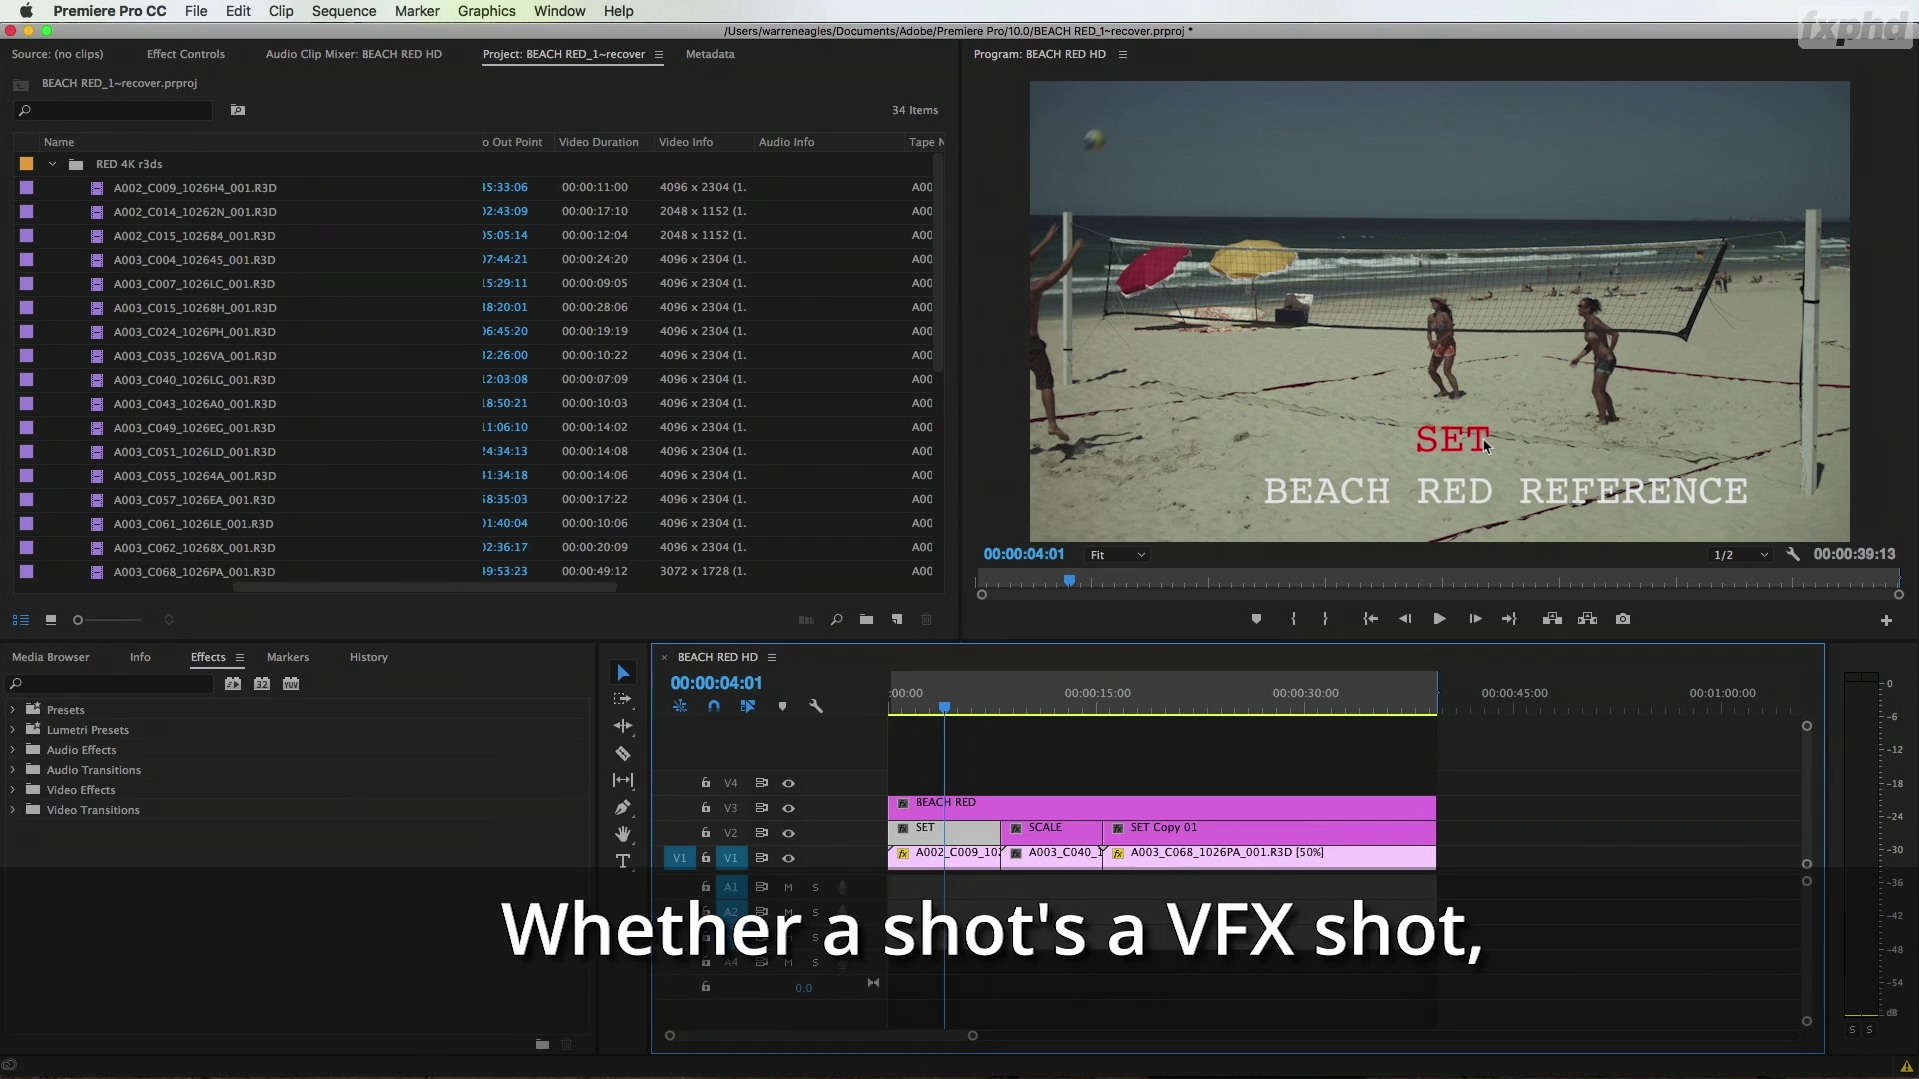
Task: Select the Track Select Forward tool
Action: [623, 699]
